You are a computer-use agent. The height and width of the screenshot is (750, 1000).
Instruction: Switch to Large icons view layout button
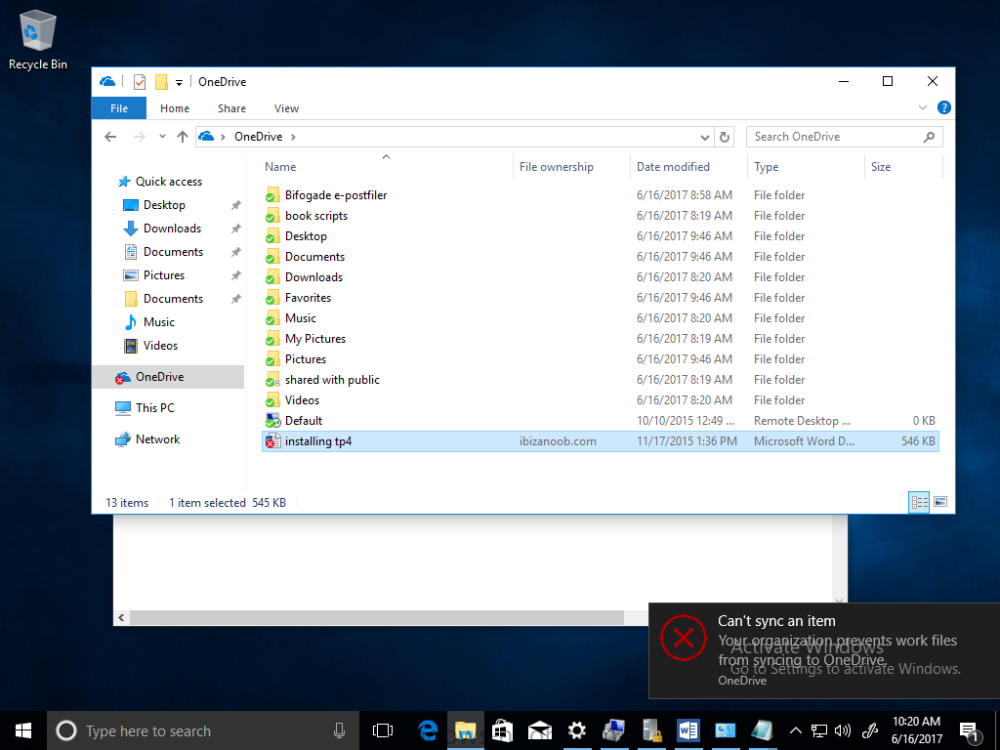[x=940, y=503]
